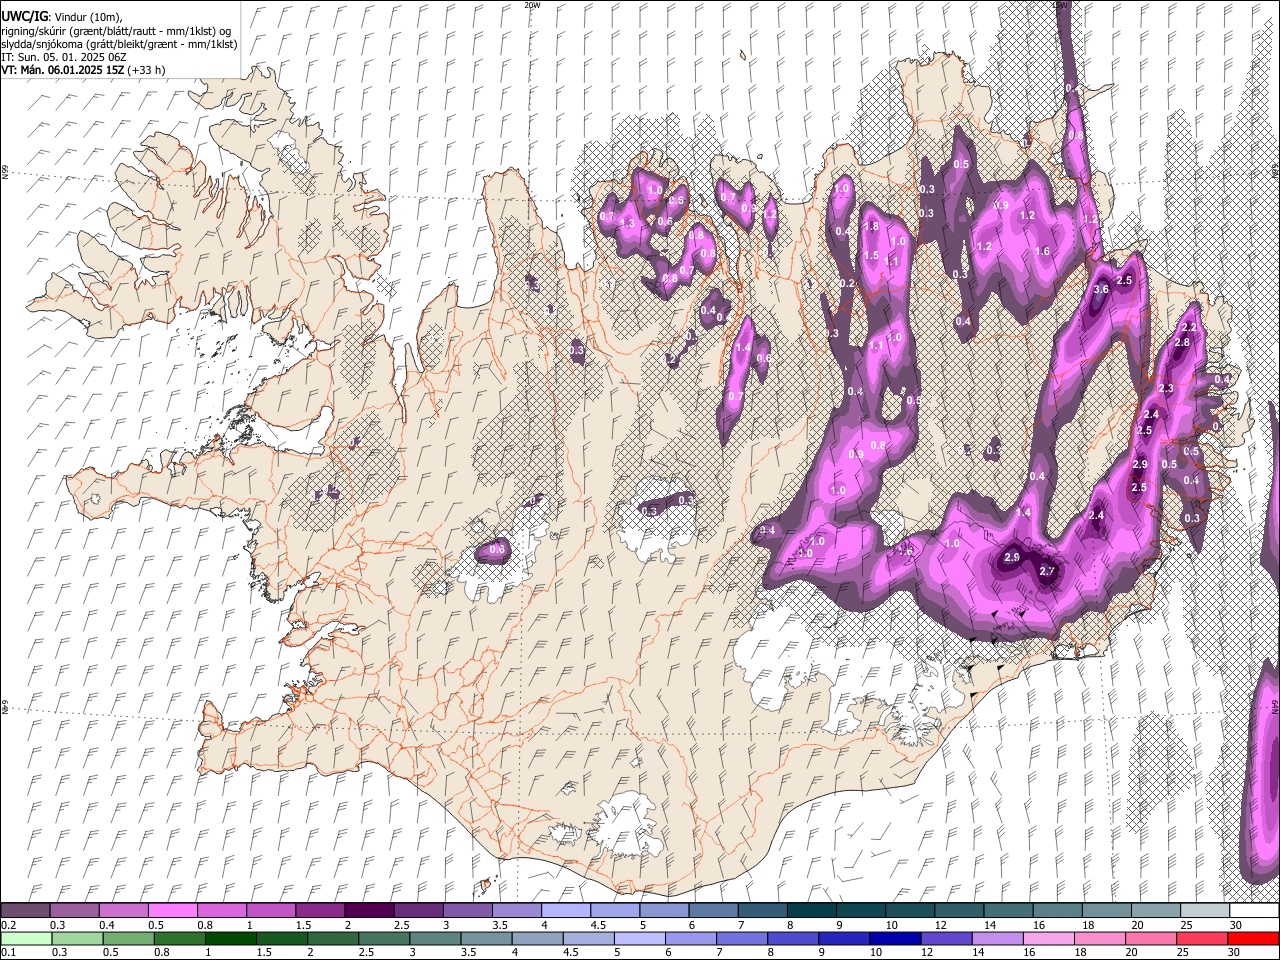Pick the darkest purple 2 snow scale swatch
The width and height of the screenshot is (1280, 960).
pos(368,911)
